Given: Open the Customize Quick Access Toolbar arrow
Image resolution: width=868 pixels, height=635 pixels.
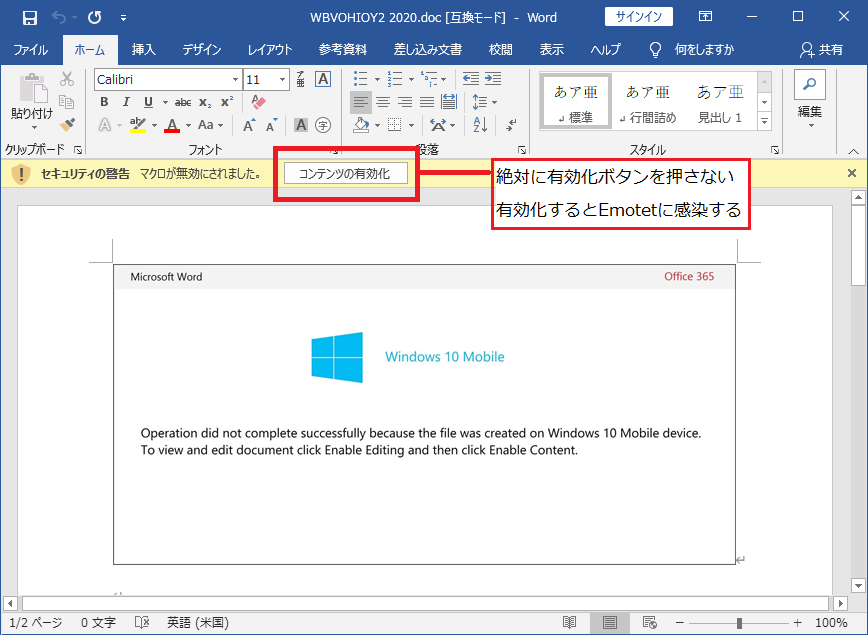Looking at the screenshot, I should click(123, 18).
